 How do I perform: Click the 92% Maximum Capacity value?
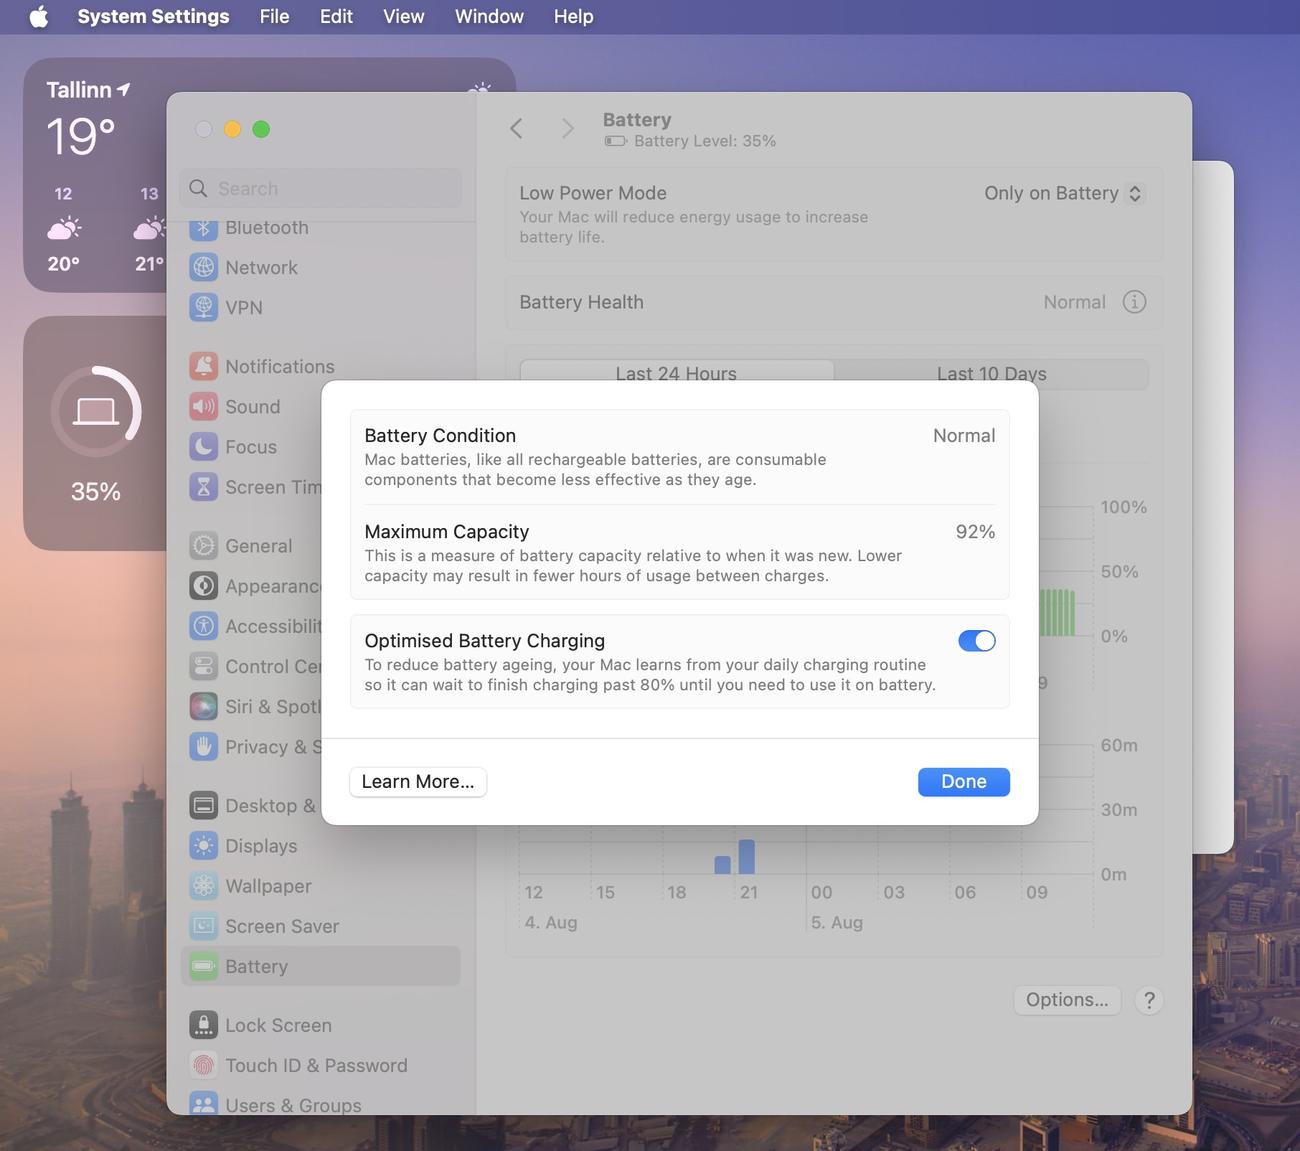click(975, 532)
